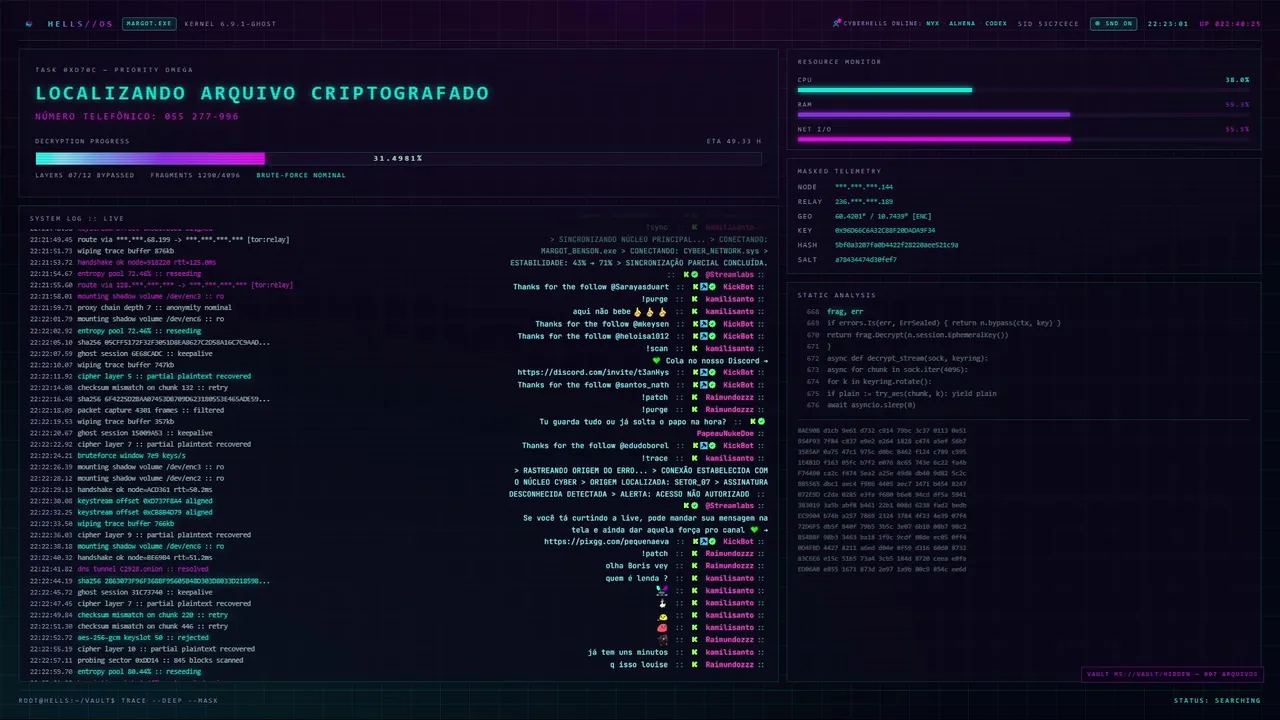The image size is (1280, 720).
Task: Click 'NÚMERO TELEFÔNICO: 055 277-996' text
Action: pyautogui.click(x=137, y=117)
